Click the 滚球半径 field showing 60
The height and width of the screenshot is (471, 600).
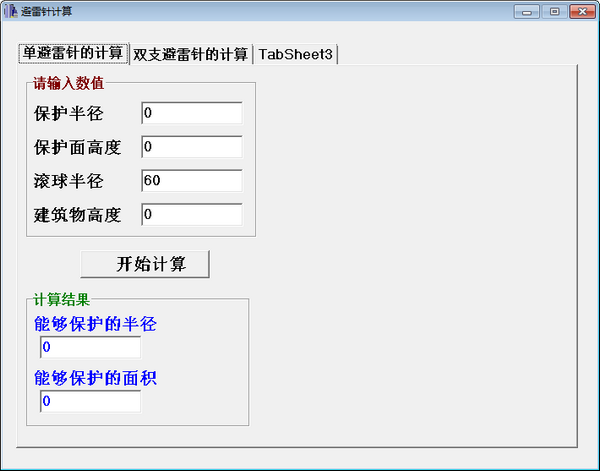[x=192, y=180]
